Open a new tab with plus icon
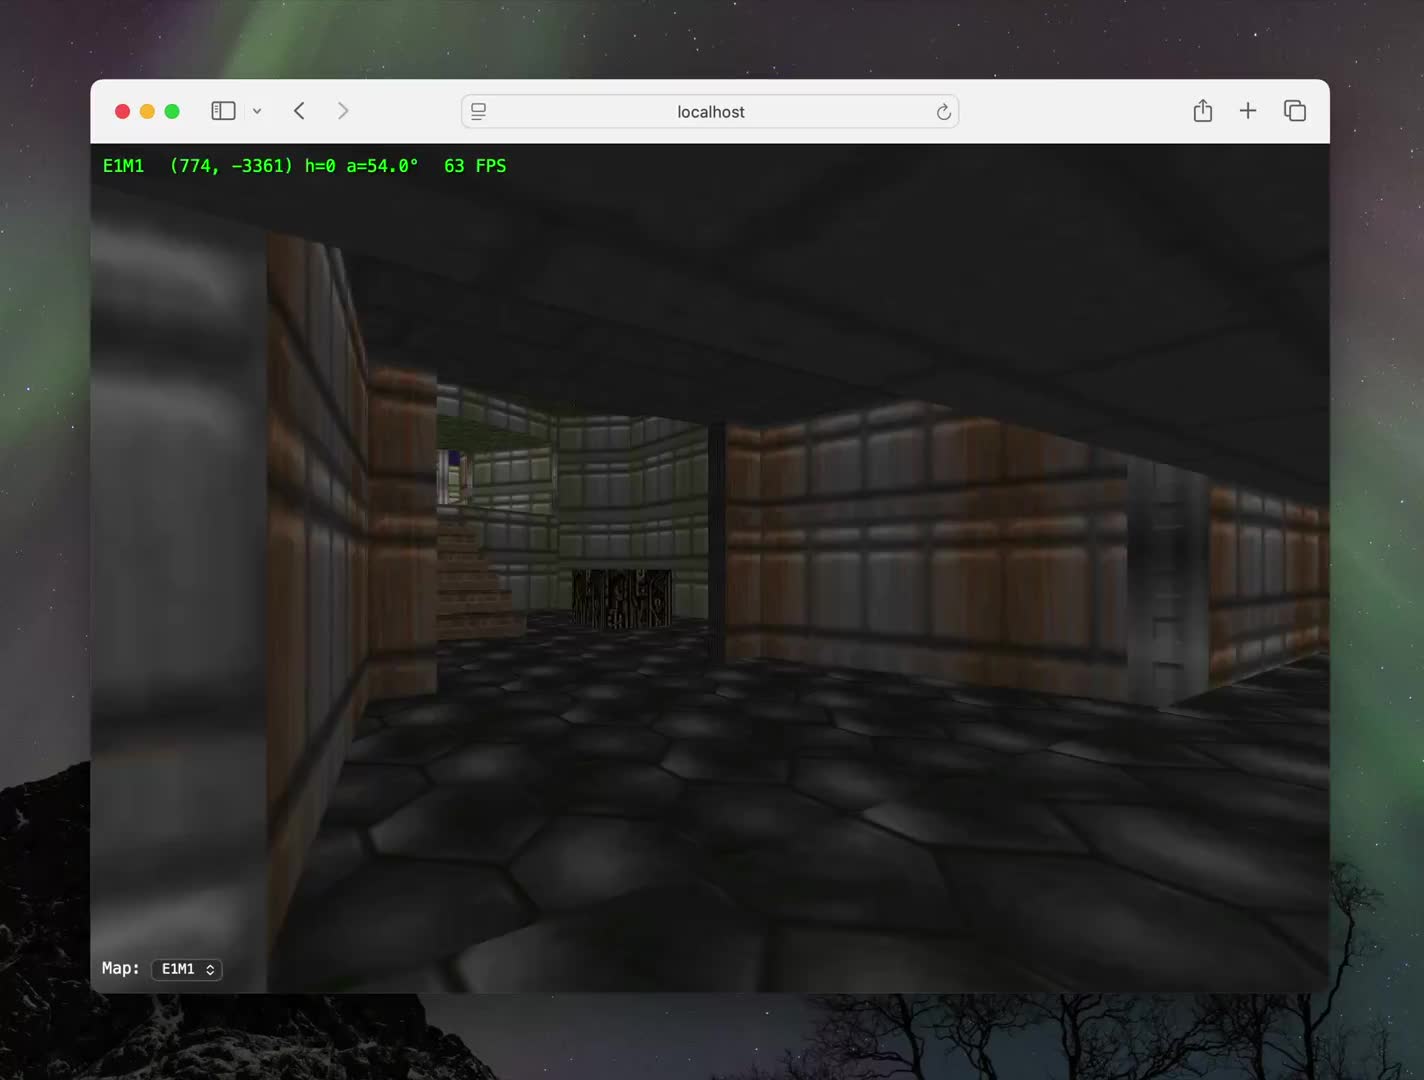 click(1248, 111)
